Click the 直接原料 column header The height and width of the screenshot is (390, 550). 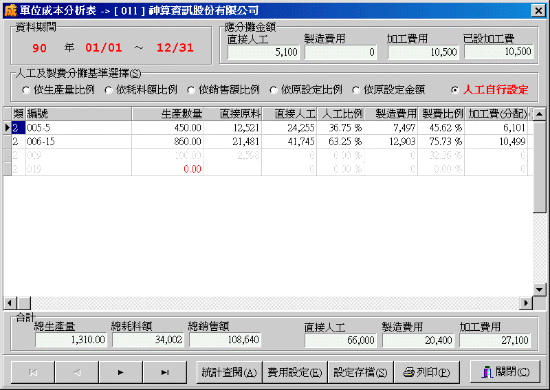(x=233, y=114)
